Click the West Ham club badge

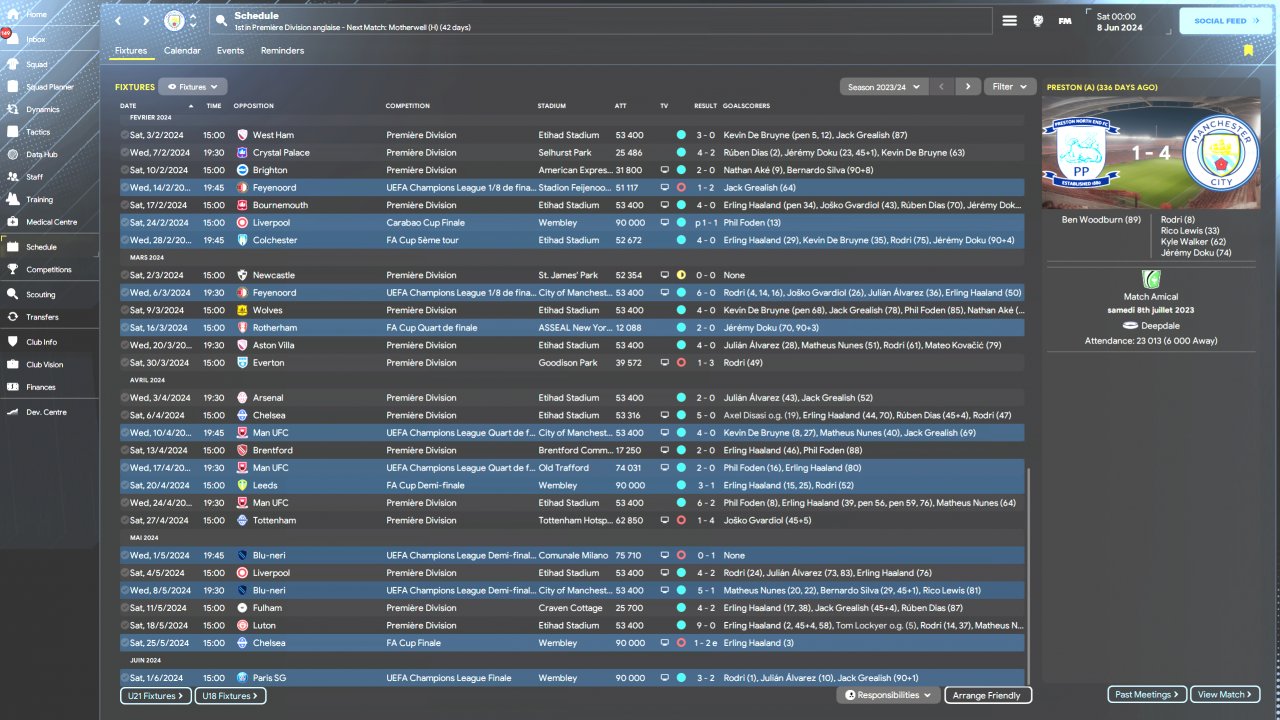pos(242,135)
